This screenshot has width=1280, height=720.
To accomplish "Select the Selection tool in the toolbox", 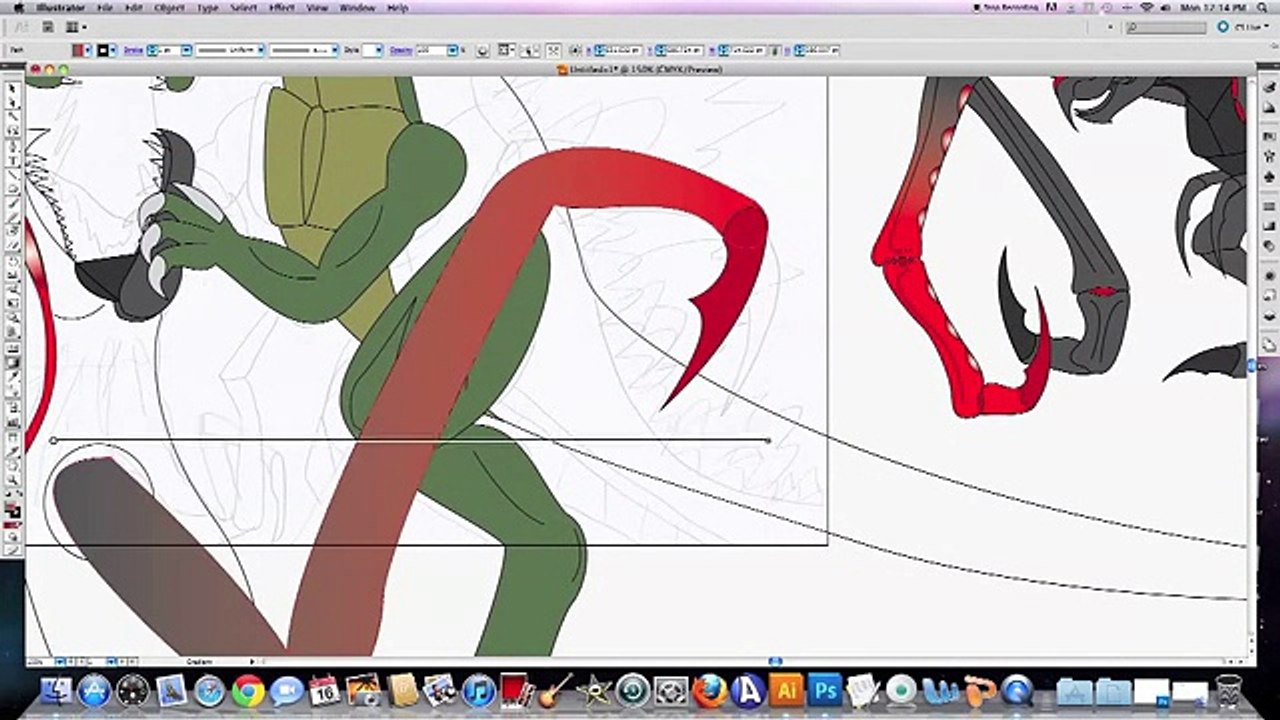I will tap(13, 88).
